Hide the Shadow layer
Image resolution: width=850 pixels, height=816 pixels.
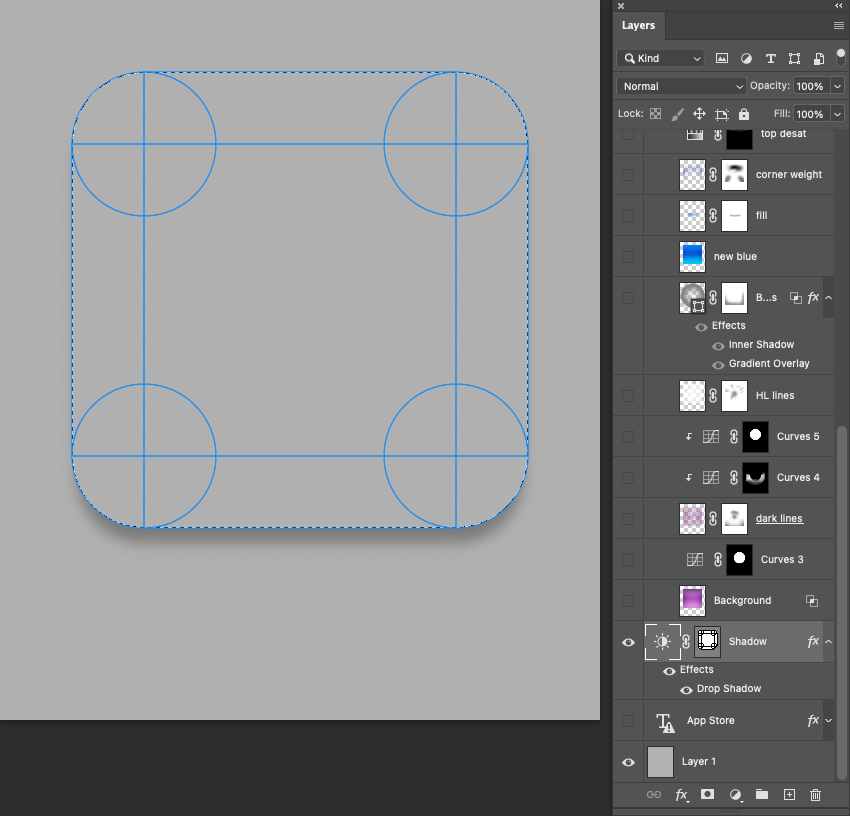628,642
